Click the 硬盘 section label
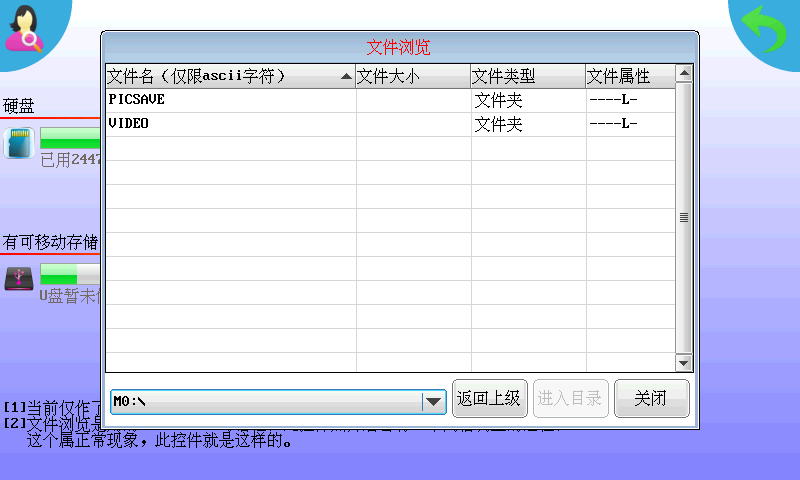Viewport: 800px width, 480px height. [19, 106]
